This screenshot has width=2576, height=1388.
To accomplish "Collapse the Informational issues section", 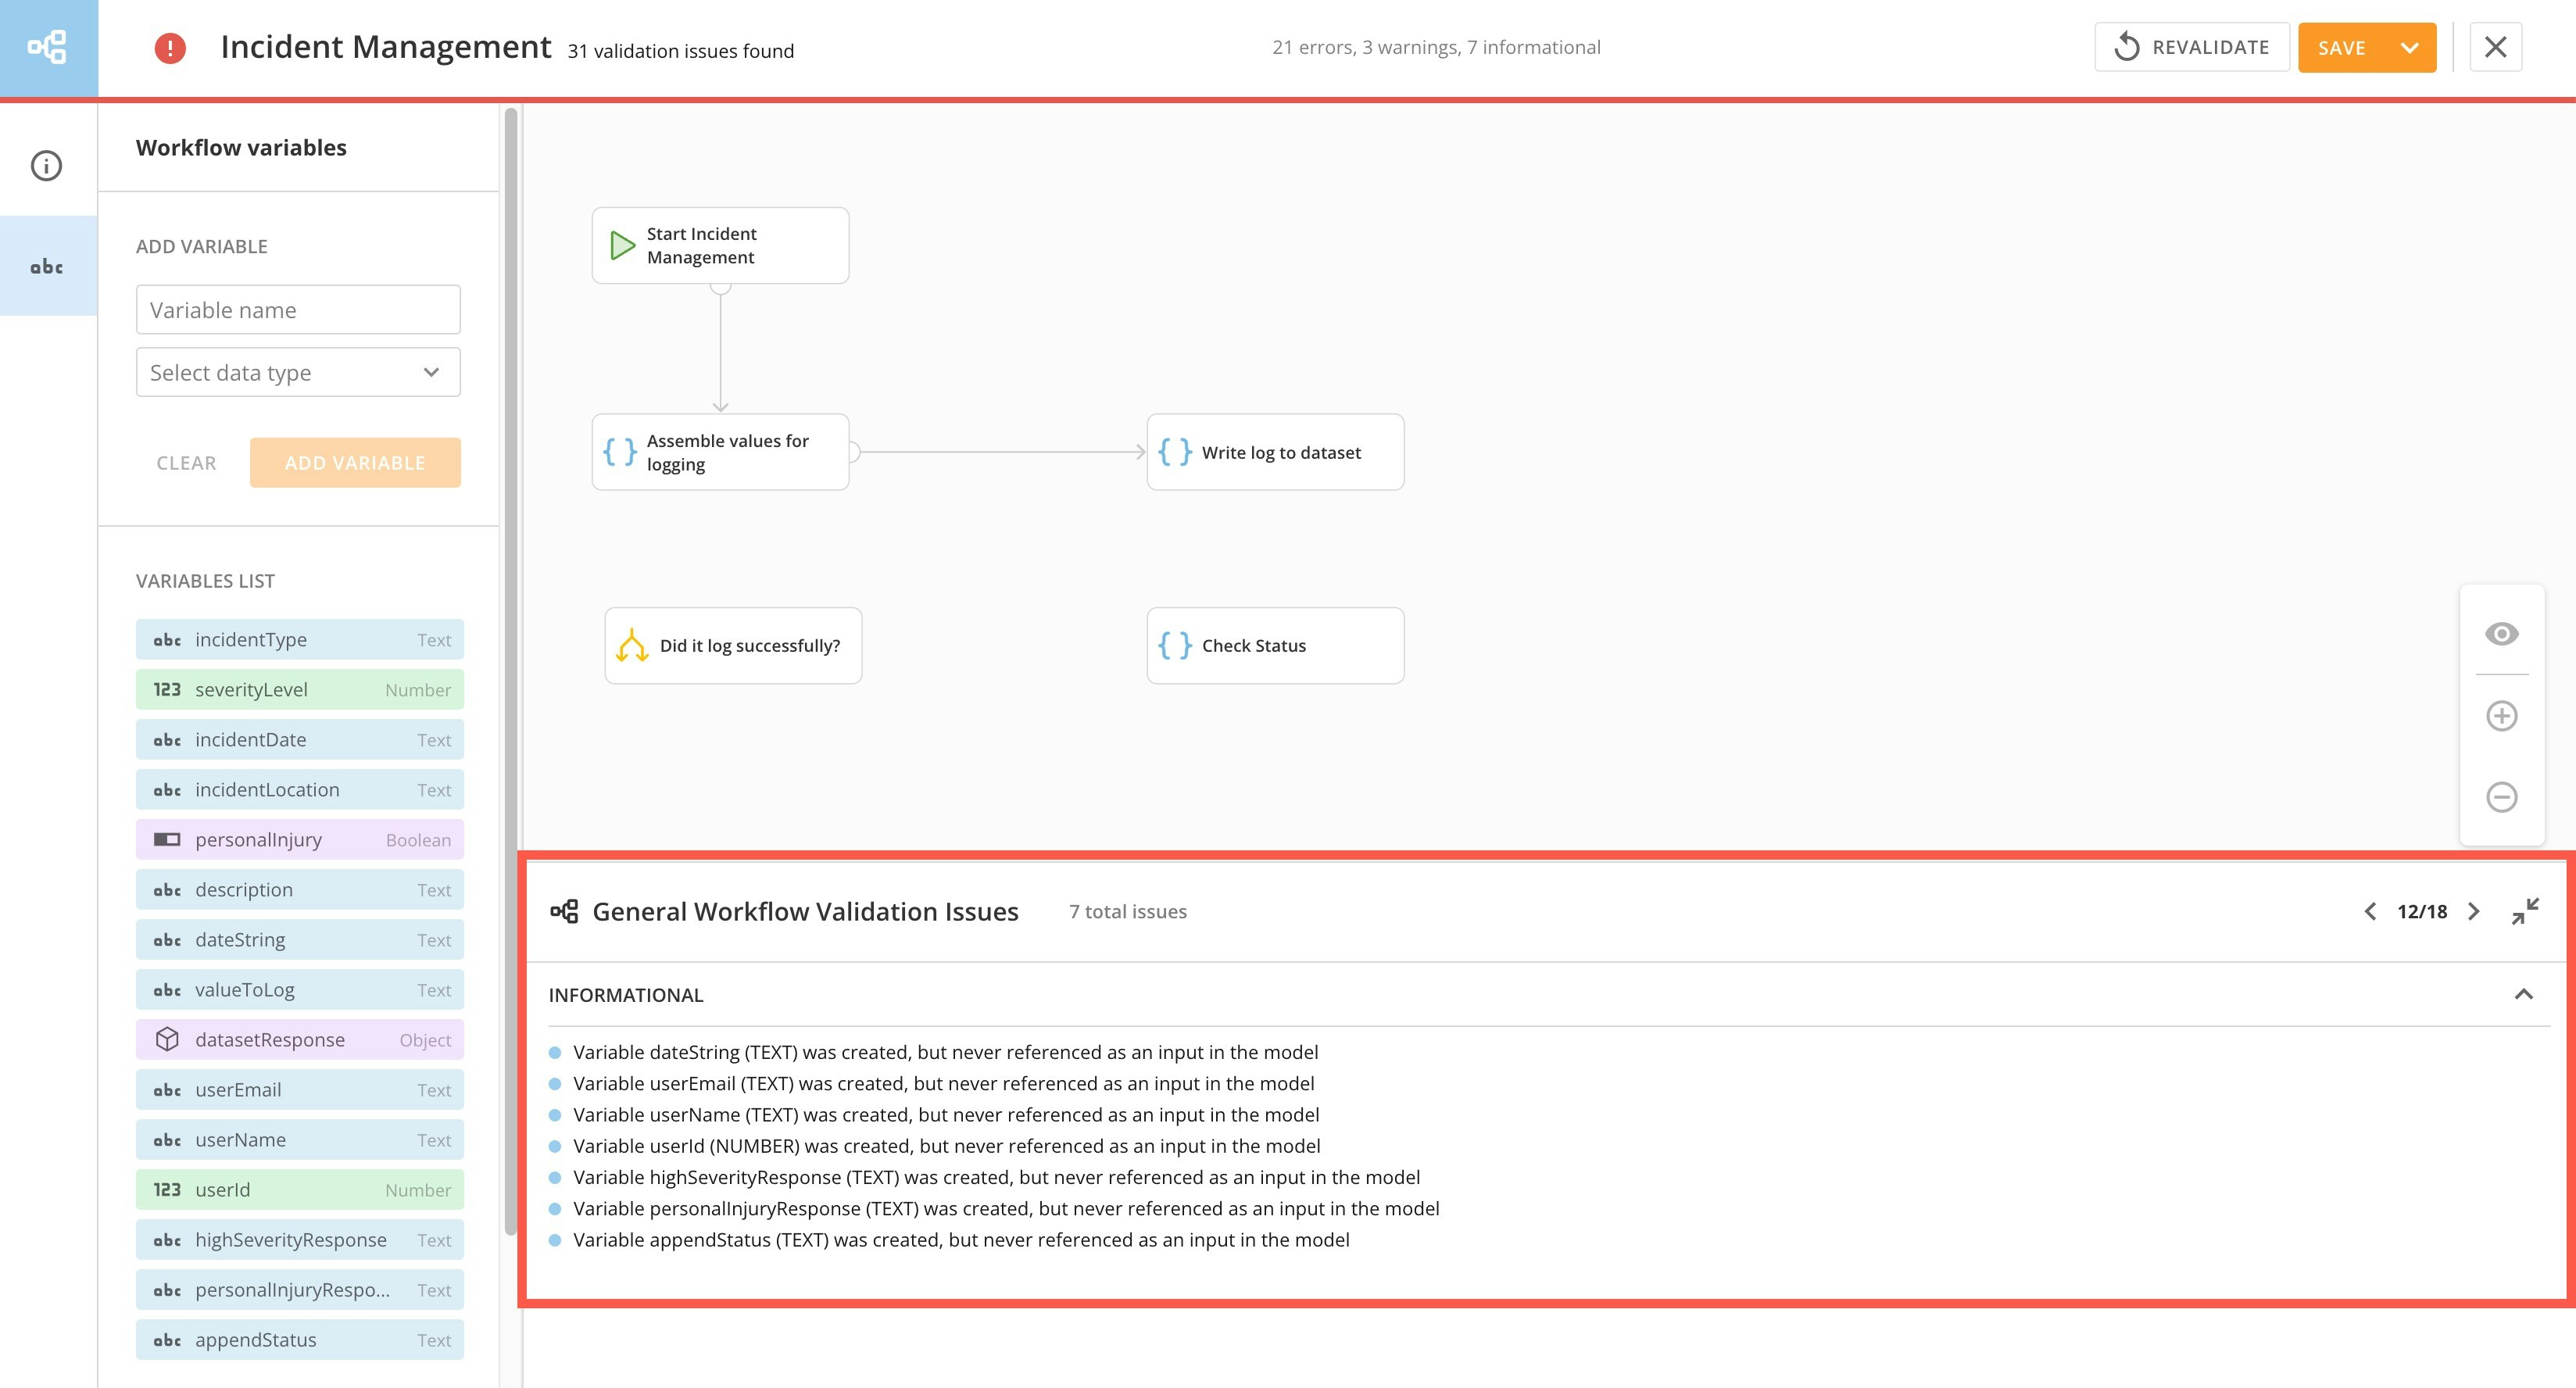I will coord(2523,994).
